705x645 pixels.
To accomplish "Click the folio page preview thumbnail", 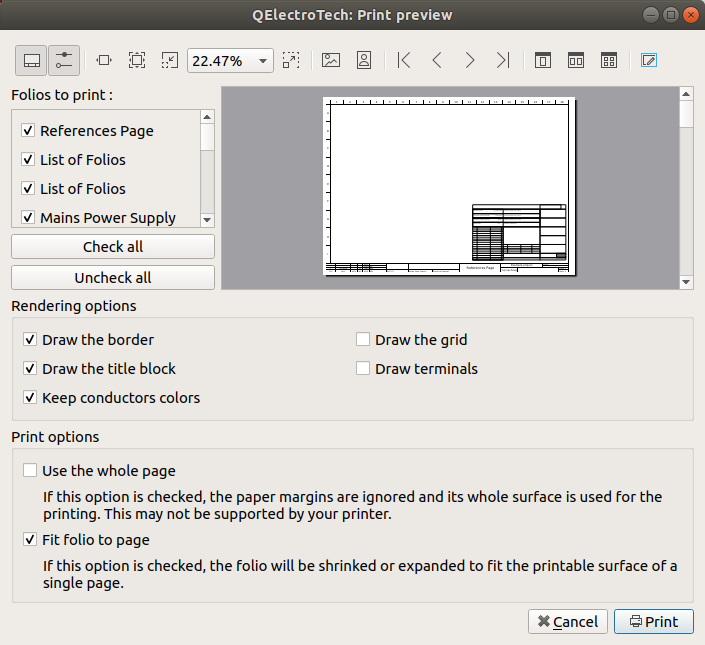I will [449, 186].
